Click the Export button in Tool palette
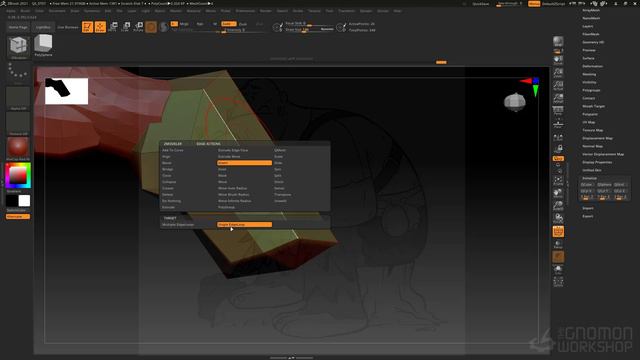The height and width of the screenshot is (360, 640). 587,216
